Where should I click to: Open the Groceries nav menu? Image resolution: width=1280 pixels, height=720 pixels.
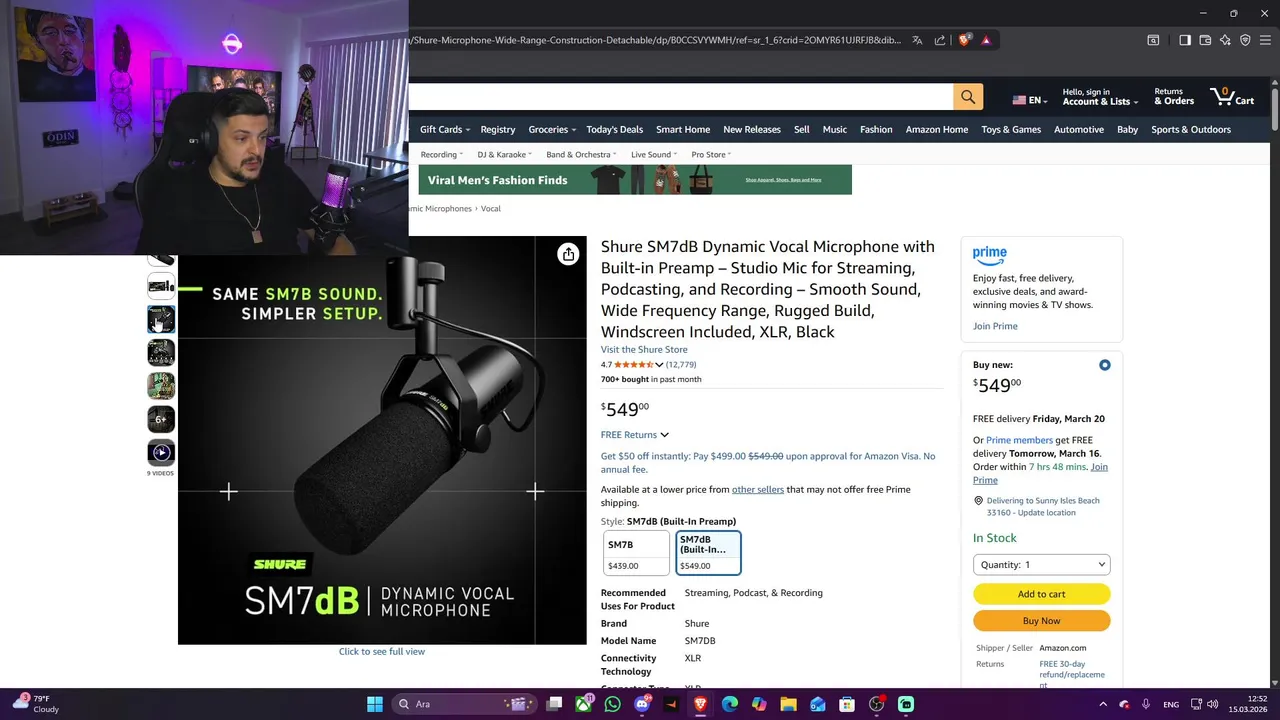552,129
